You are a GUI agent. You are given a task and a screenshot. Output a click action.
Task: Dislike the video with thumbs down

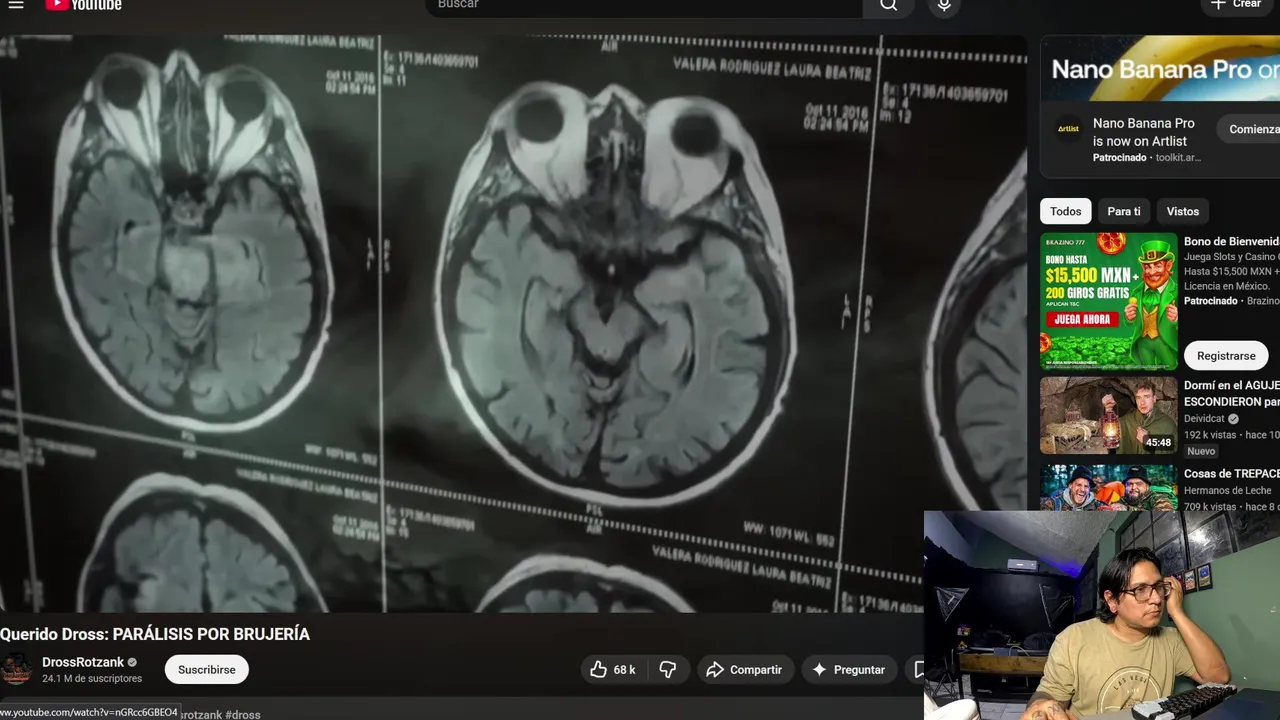click(x=668, y=670)
